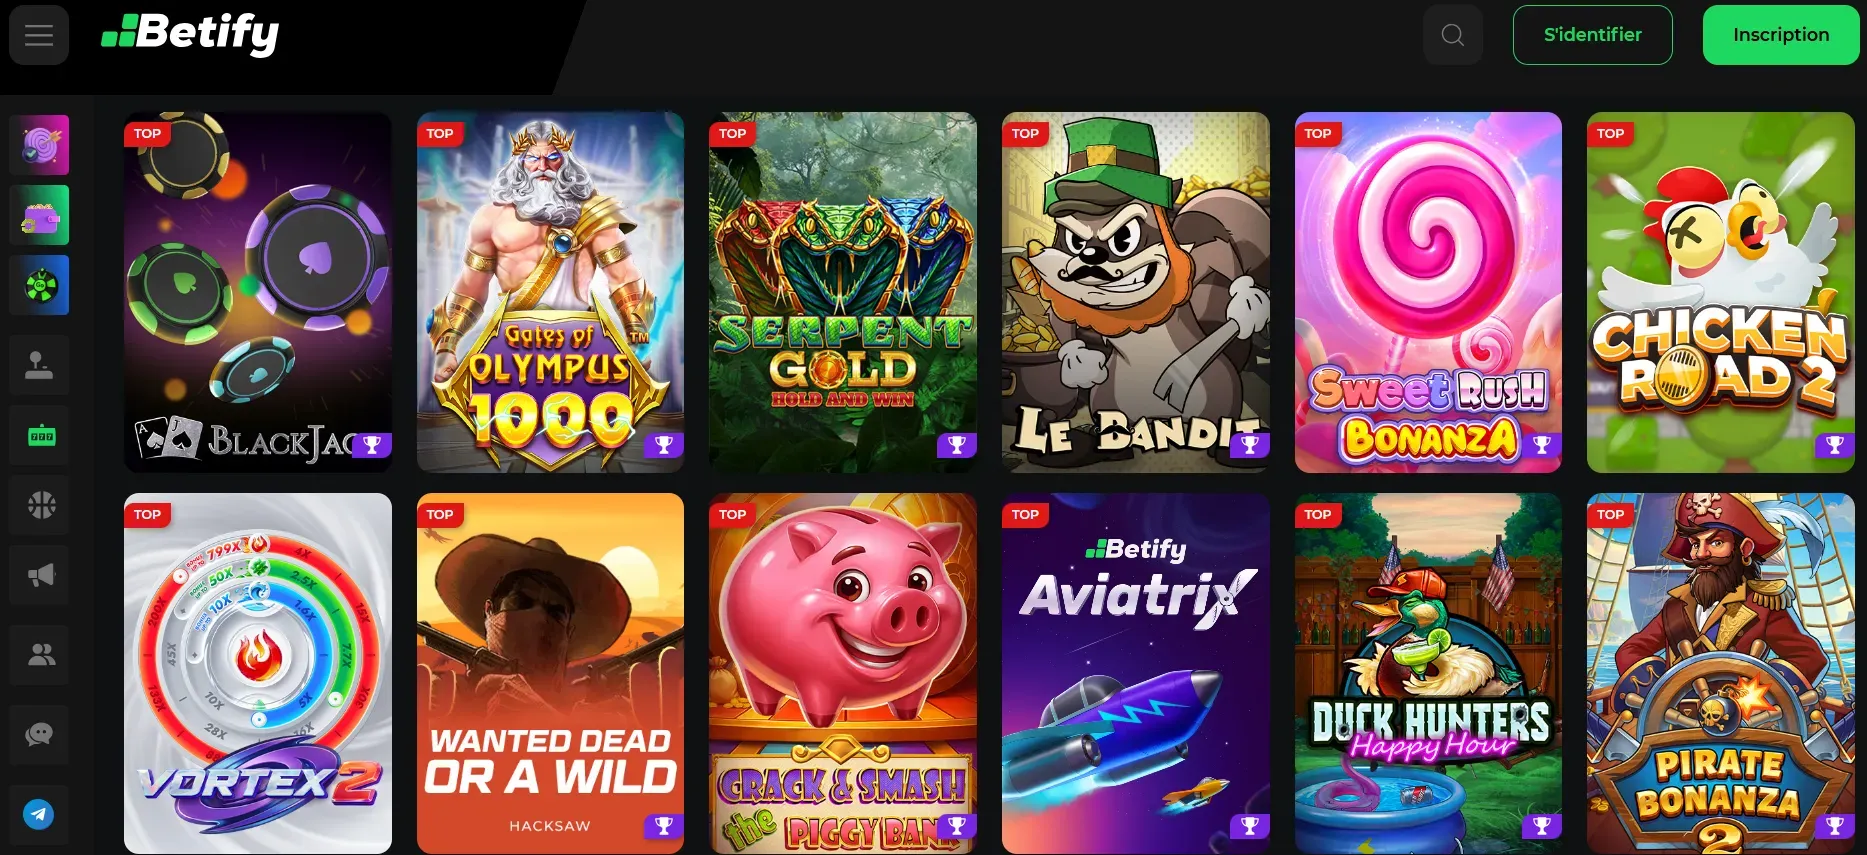The width and height of the screenshot is (1867, 855).
Task: Open the chat bubbles support icon
Action: (x=39, y=735)
